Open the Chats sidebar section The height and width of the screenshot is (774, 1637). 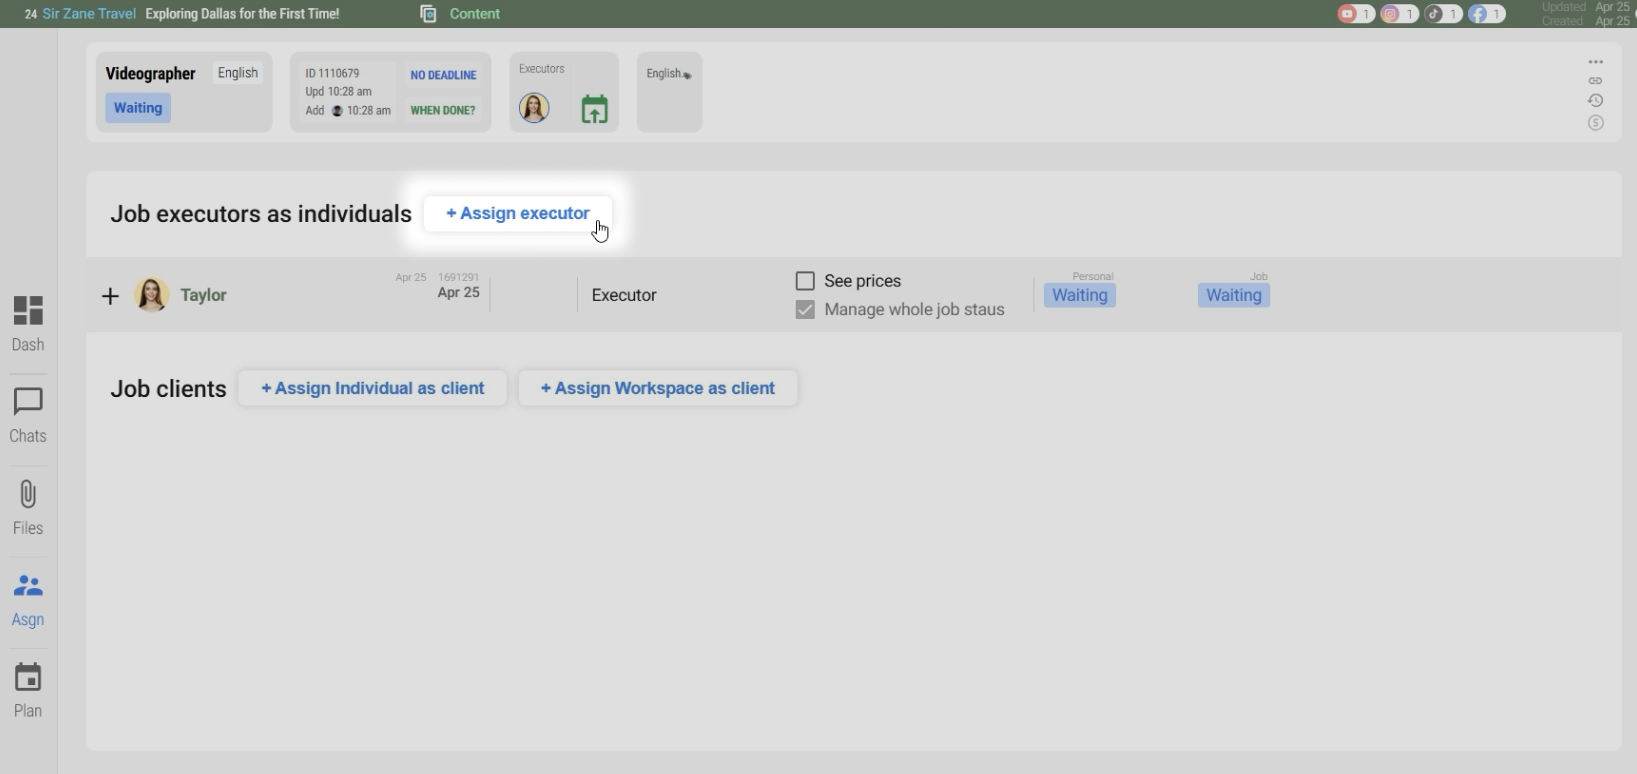pos(28,414)
